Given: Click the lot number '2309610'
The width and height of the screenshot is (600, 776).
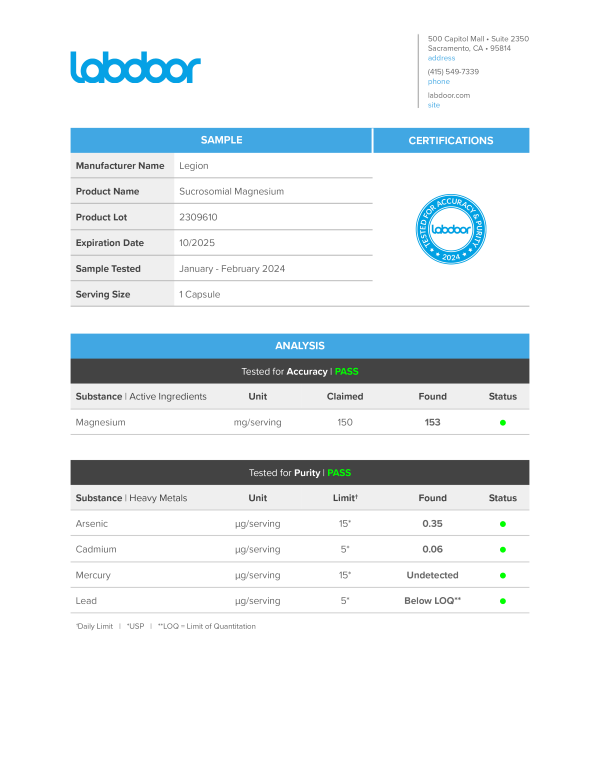Looking at the screenshot, I should click(198, 217).
